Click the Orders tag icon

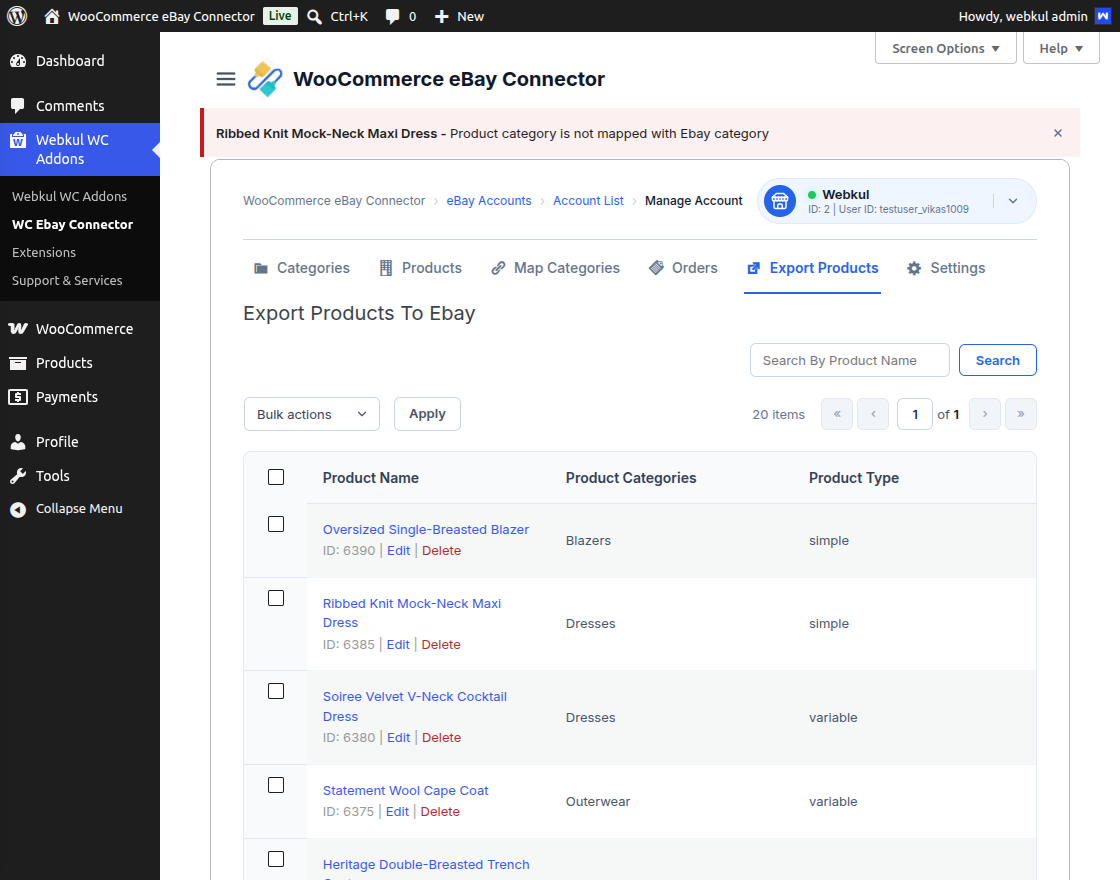(x=656, y=268)
